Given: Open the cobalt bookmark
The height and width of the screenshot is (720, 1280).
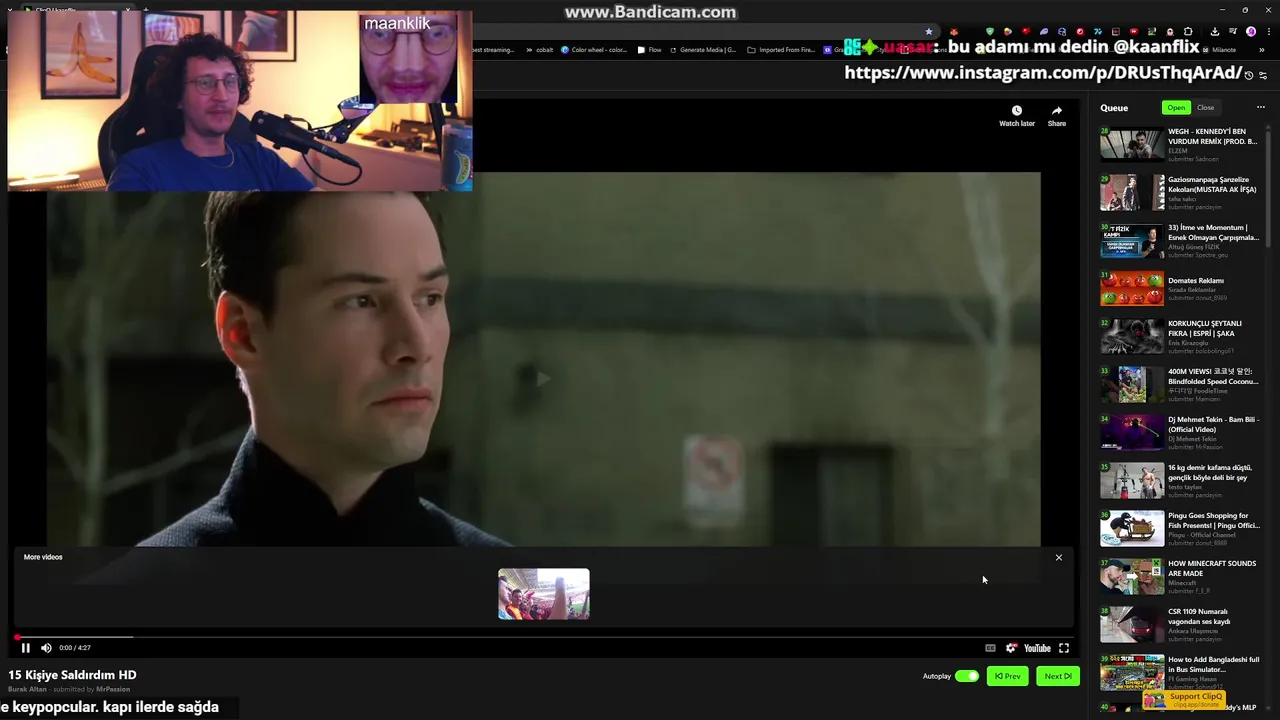Looking at the screenshot, I should click(540, 50).
